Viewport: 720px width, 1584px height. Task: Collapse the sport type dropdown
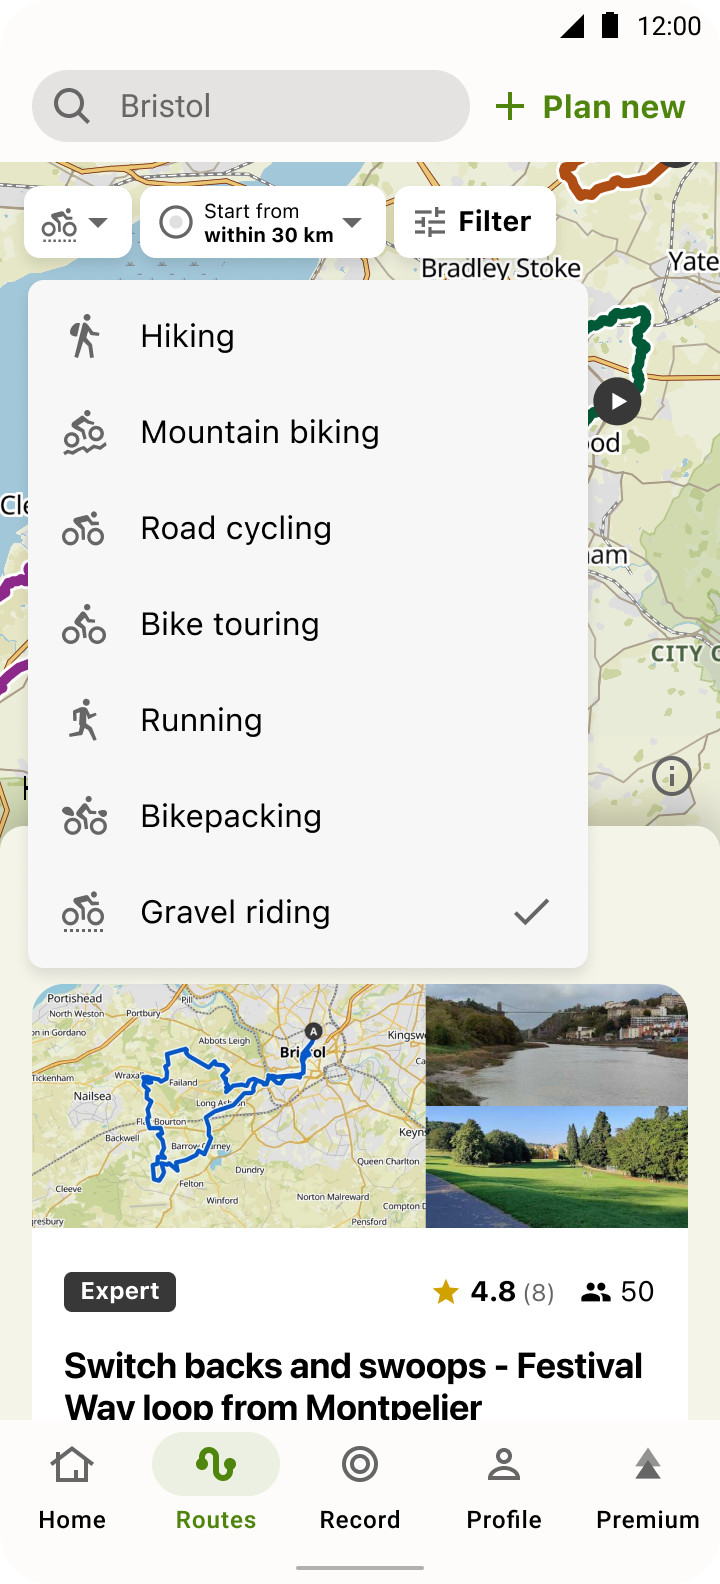[78, 222]
